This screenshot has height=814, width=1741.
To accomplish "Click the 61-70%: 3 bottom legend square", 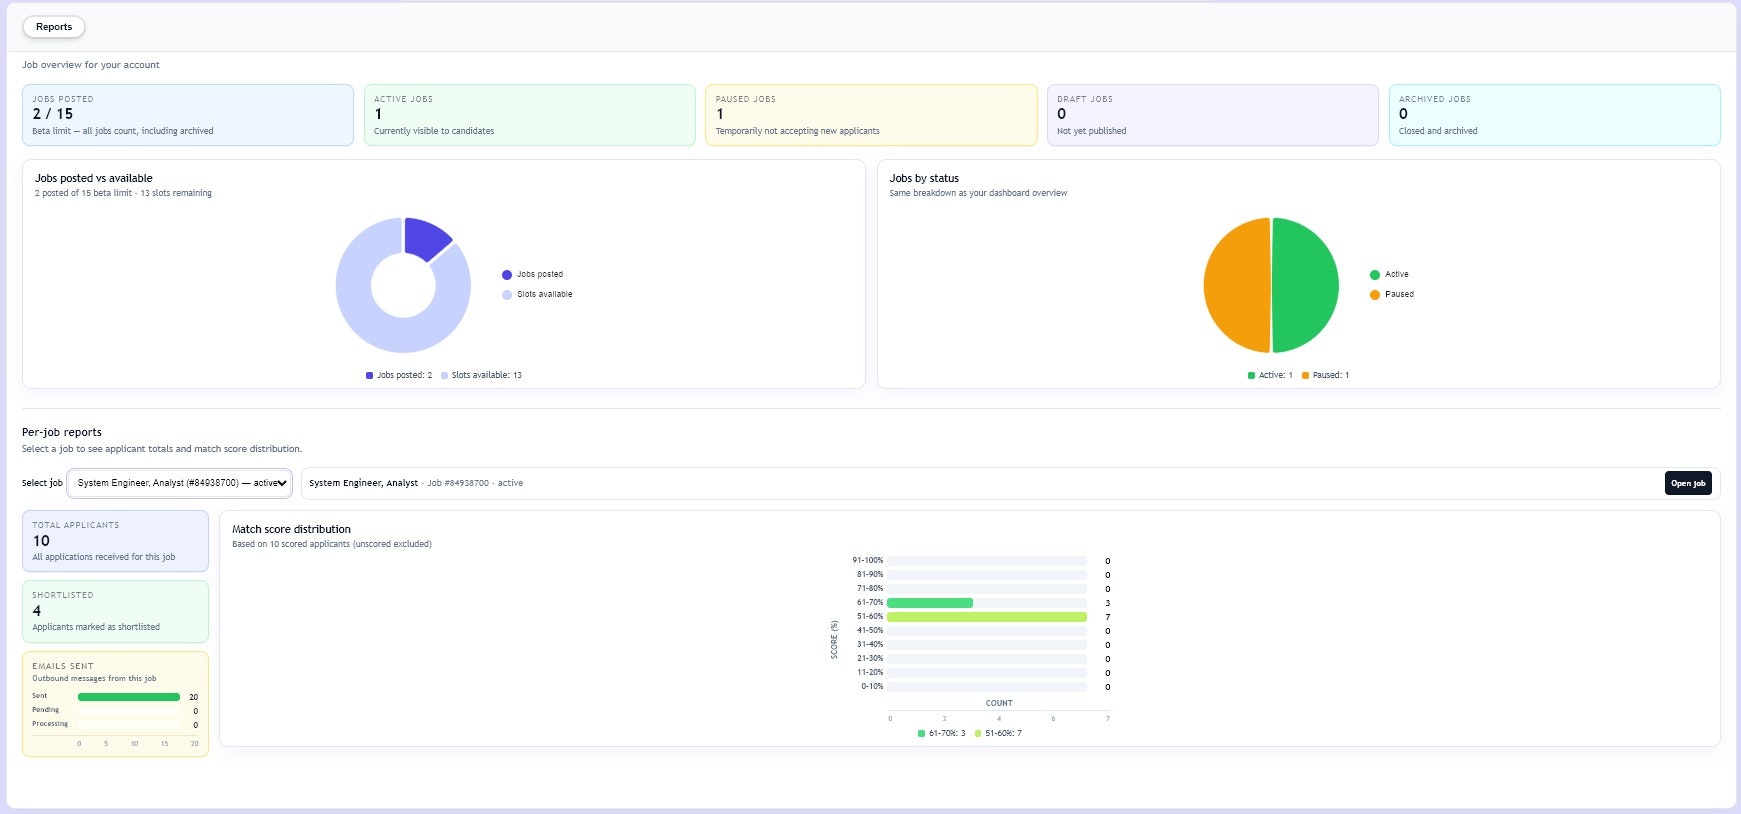I will [x=921, y=734].
